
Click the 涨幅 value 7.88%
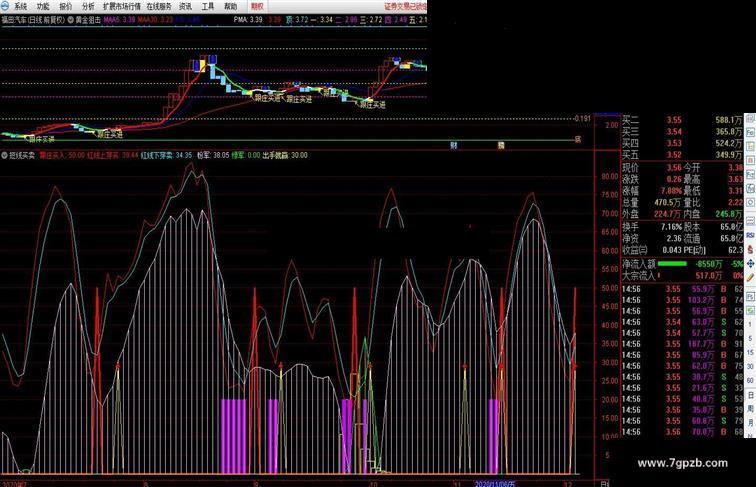671,190
